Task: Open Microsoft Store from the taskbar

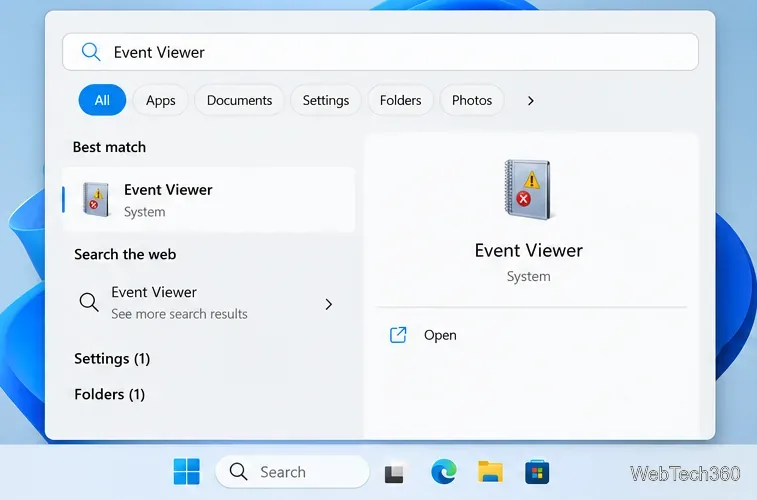Action: pos(537,472)
